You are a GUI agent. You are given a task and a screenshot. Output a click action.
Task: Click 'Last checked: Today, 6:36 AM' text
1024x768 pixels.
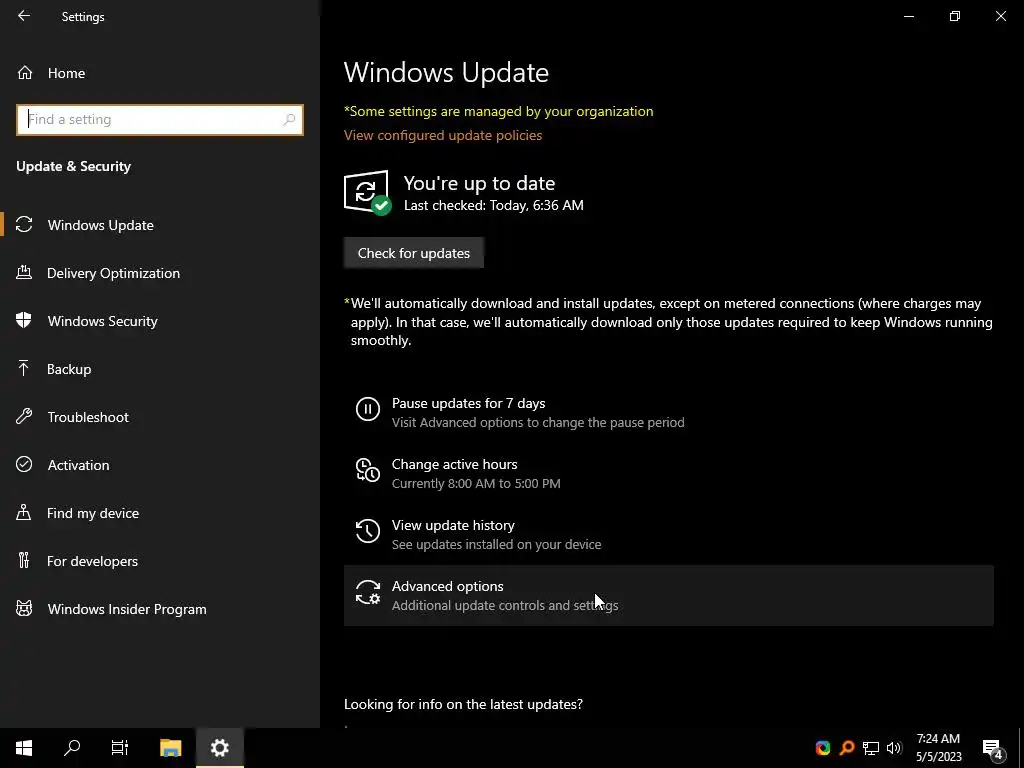coord(494,205)
